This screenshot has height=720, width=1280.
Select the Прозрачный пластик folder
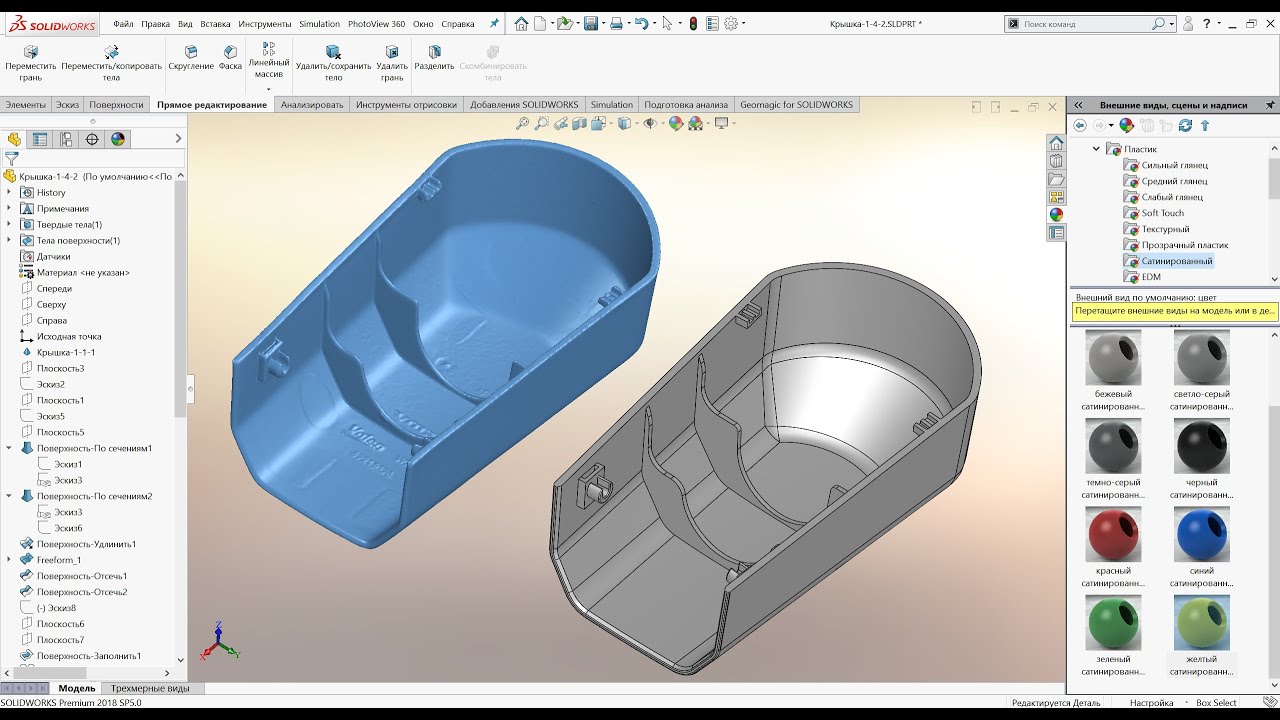(1185, 245)
